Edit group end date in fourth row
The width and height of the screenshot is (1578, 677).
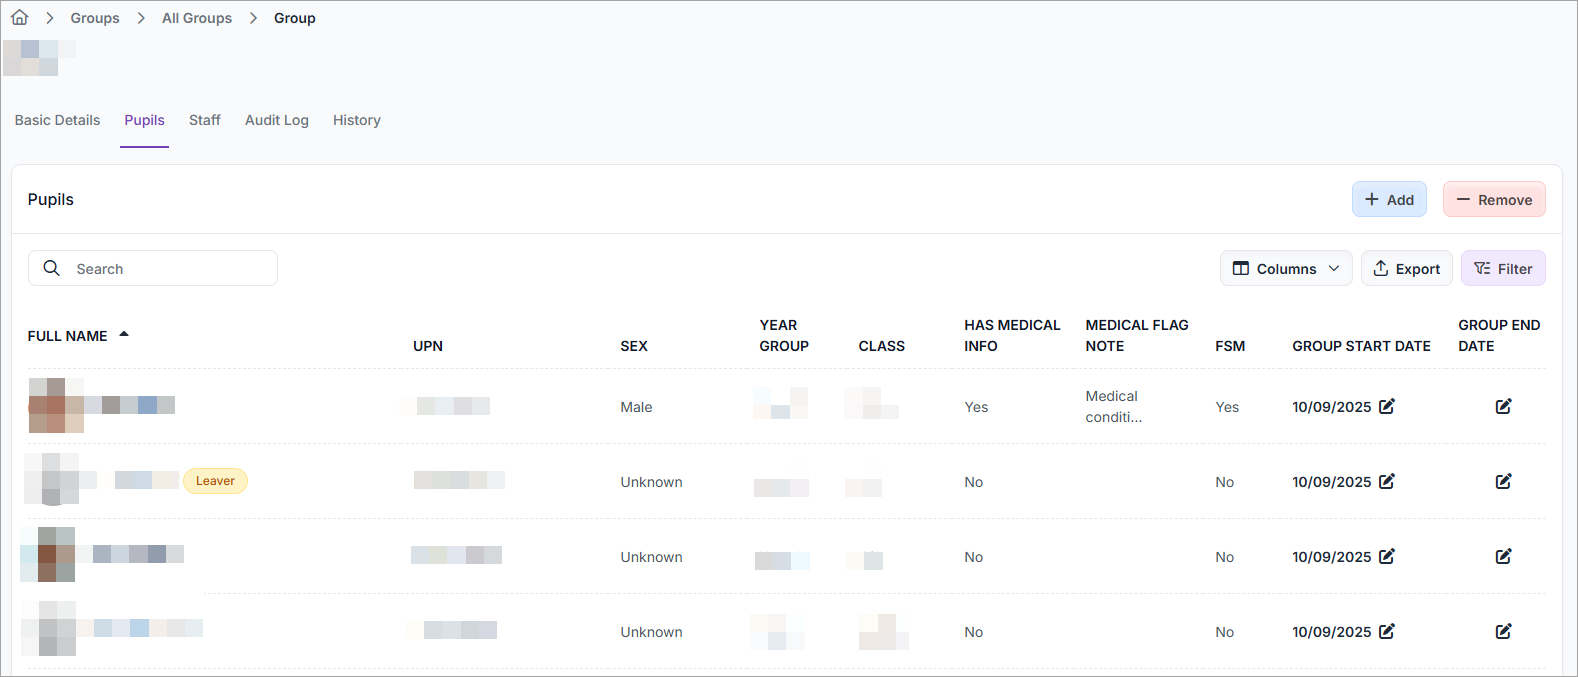coord(1503,631)
